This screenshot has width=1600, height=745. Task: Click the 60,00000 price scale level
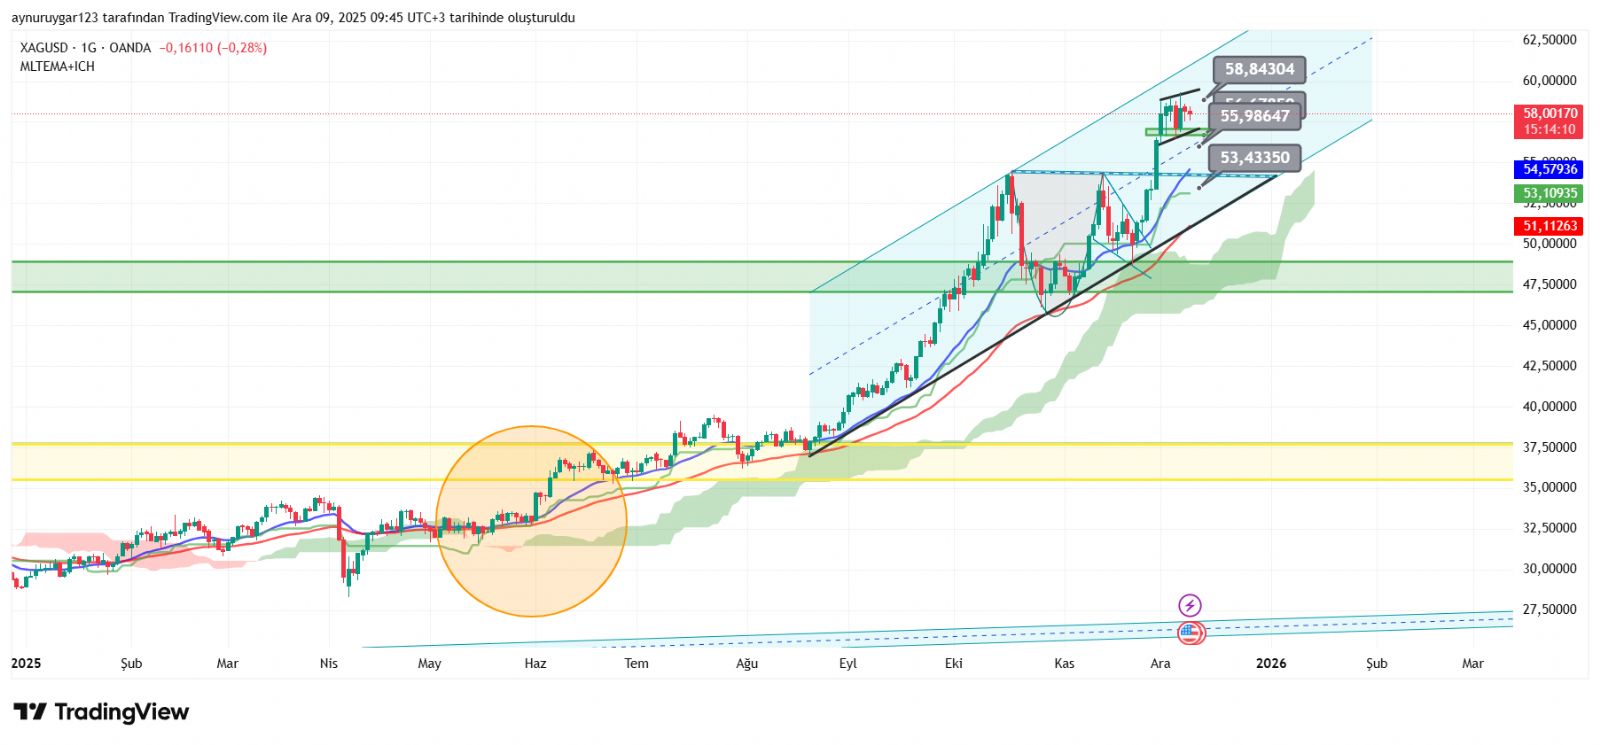pyautogui.click(x=1549, y=80)
